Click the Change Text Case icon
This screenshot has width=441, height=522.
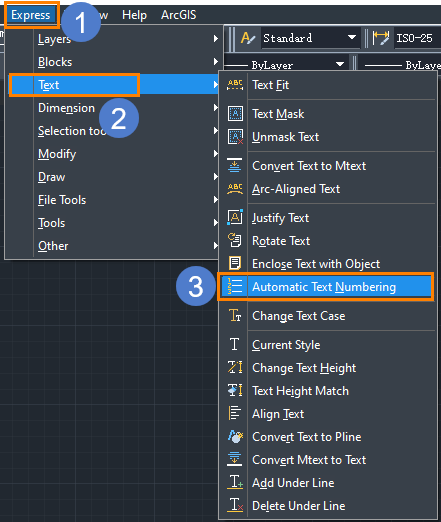[x=235, y=315]
